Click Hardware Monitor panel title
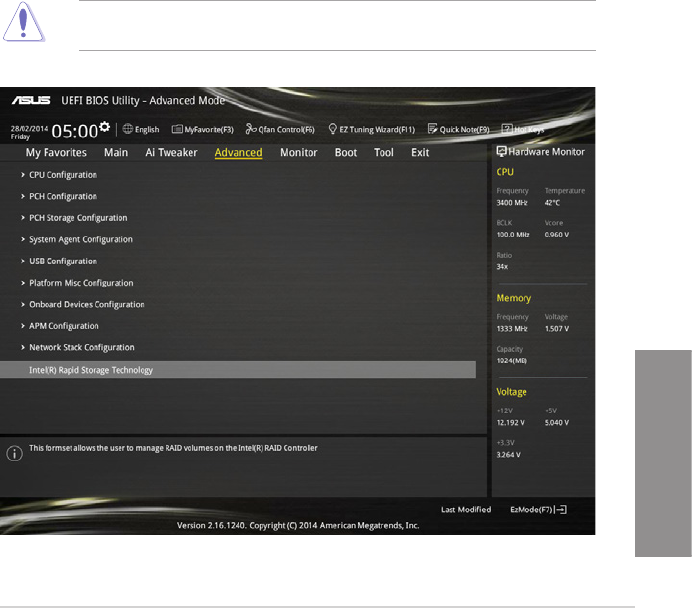The image size is (692, 608). pyautogui.click(x=546, y=152)
